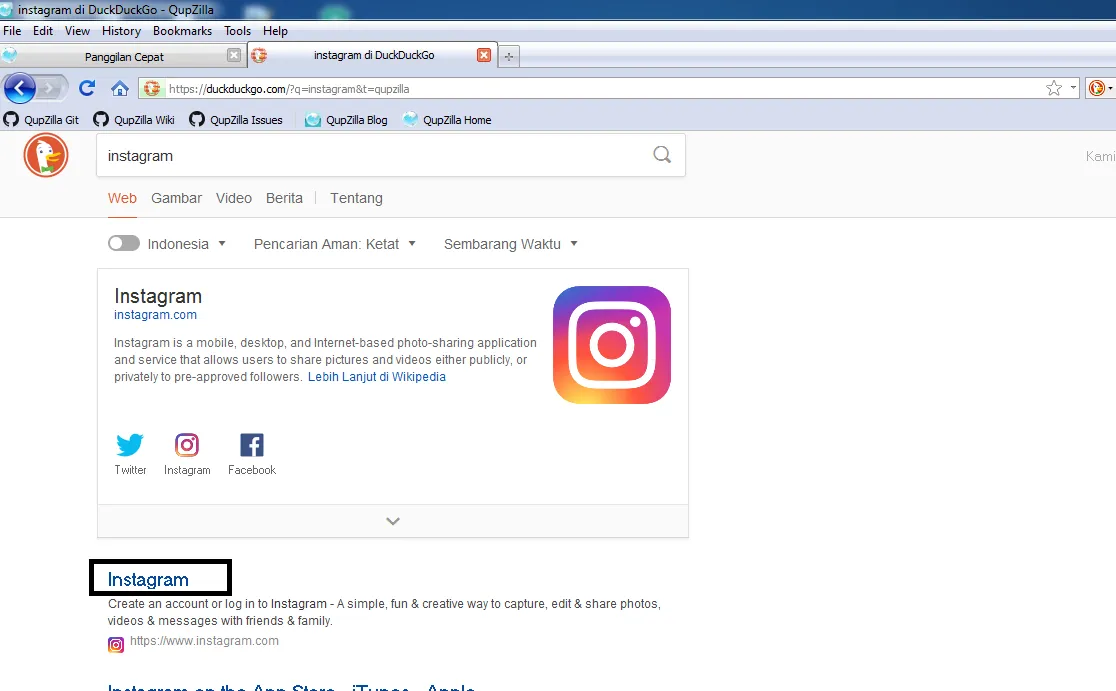This screenshot has height=691, width=1116.
Task: Click the Instagram favicon beside https://www.instagram.com
Action: [x=116, y=645]
